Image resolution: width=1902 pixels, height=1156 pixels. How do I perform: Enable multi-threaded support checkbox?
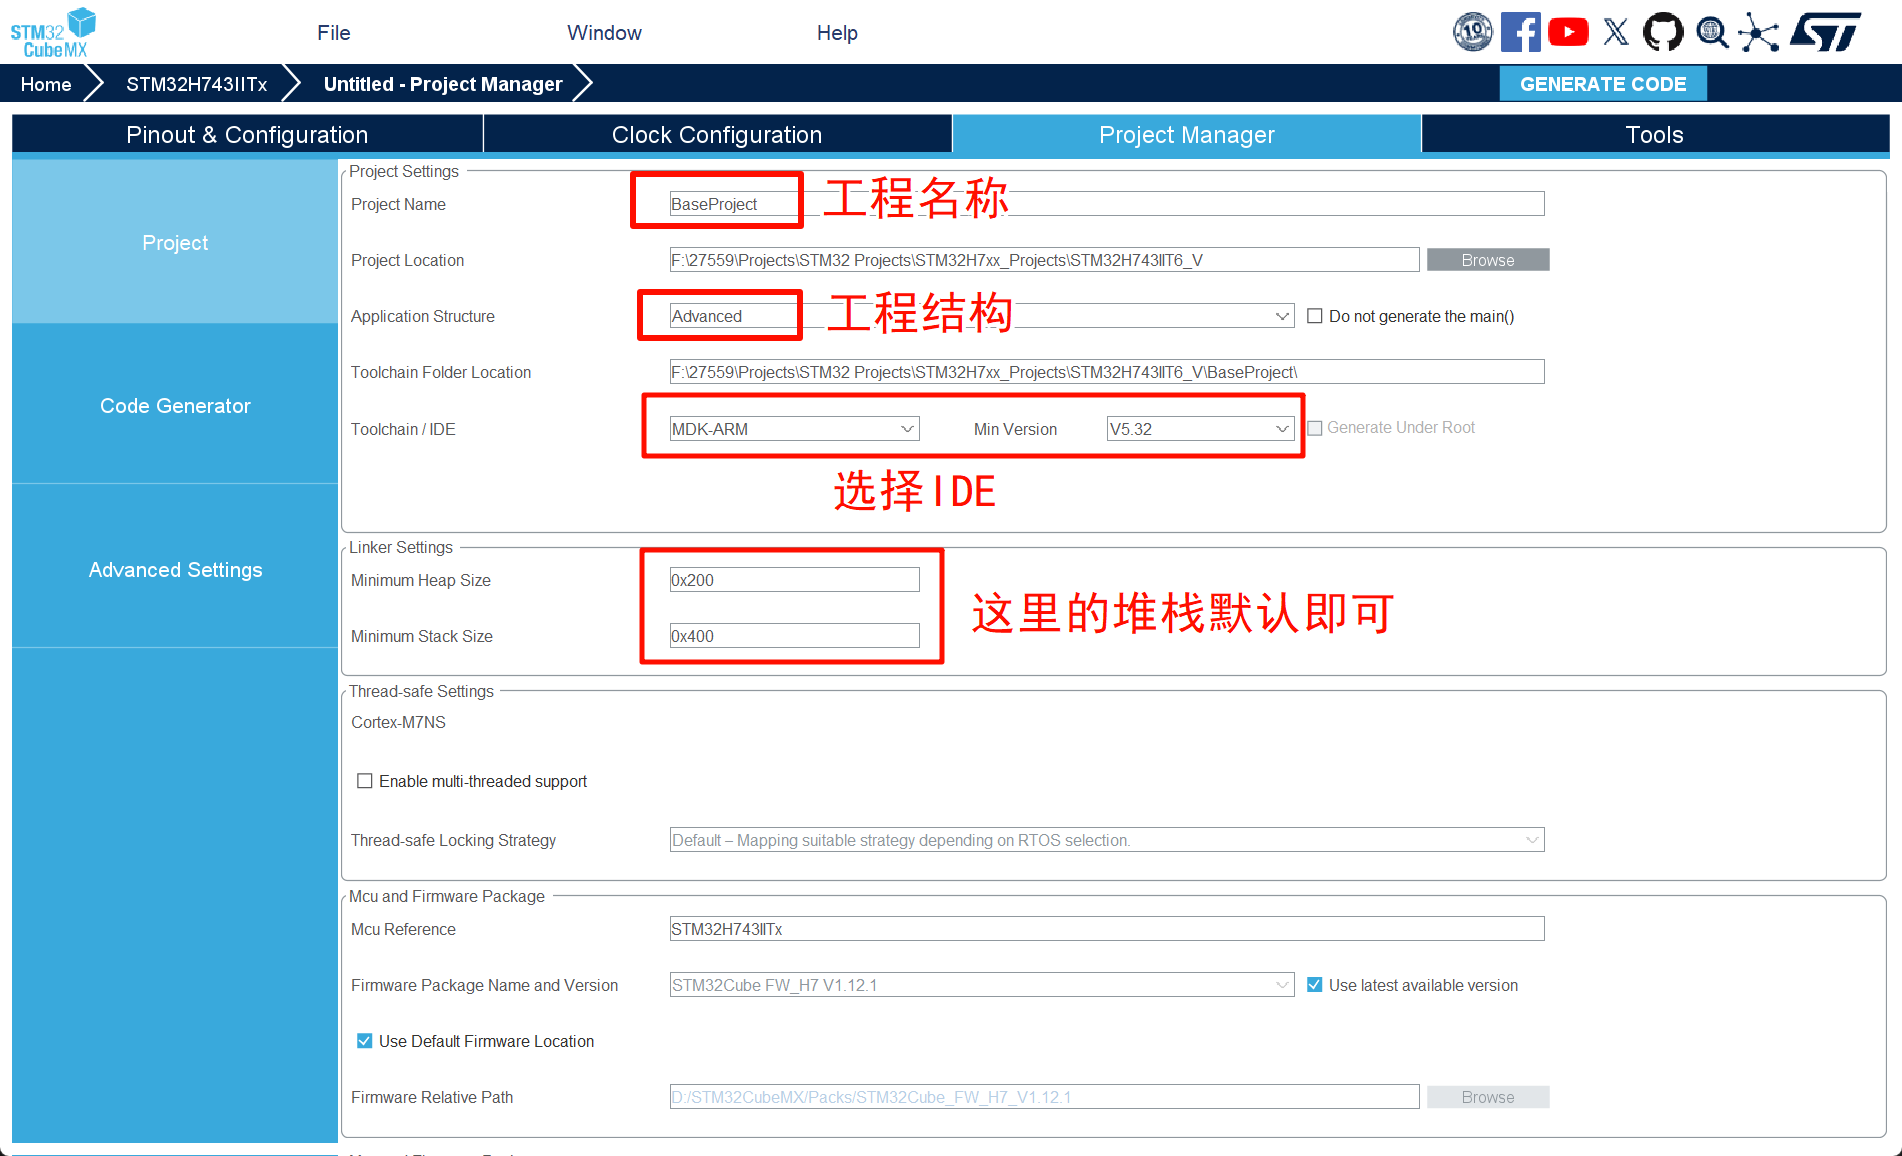pos(365,781)
